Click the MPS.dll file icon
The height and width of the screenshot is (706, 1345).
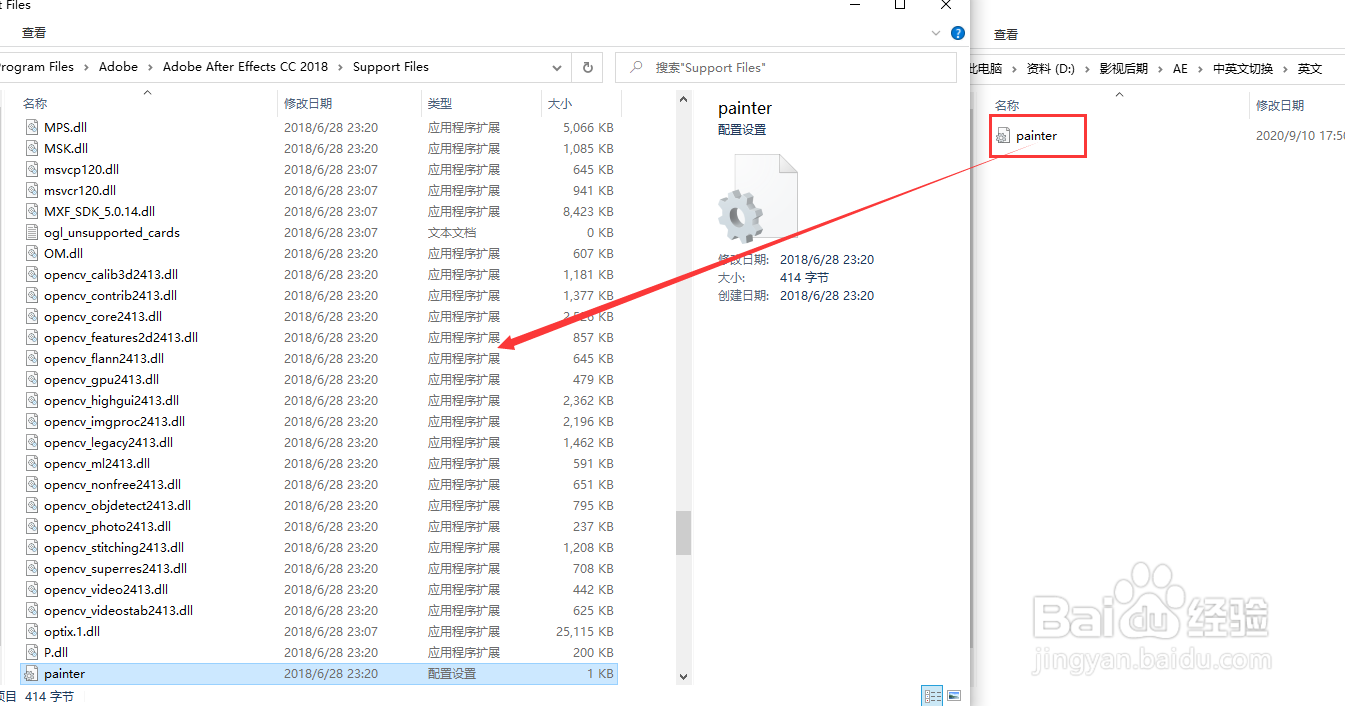(32, 128)
